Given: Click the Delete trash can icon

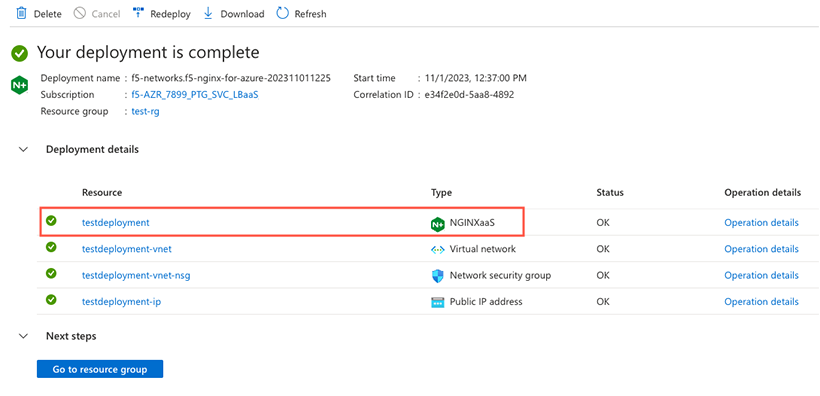Looking at the screenshot, I should (x=21, y=13).
